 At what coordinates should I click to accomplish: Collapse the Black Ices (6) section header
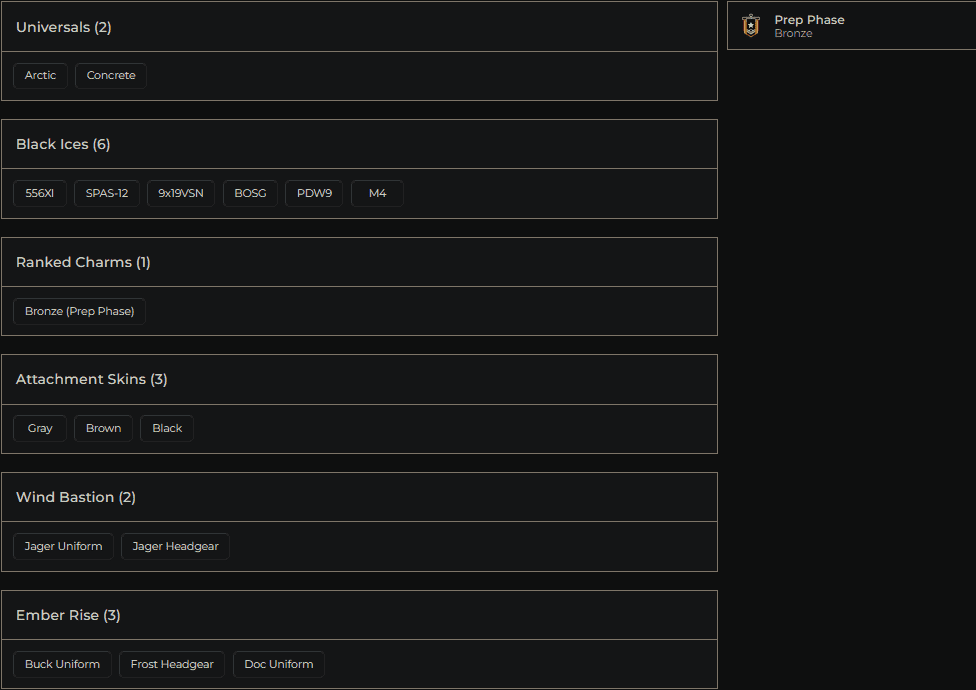(x=359, y=144)
